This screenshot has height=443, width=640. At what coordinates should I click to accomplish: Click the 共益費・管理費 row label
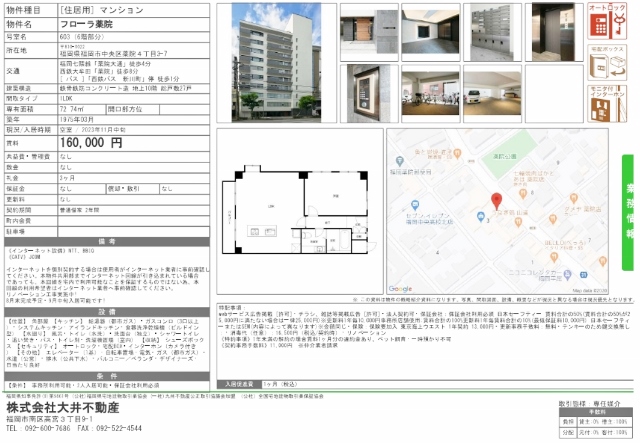31,156
